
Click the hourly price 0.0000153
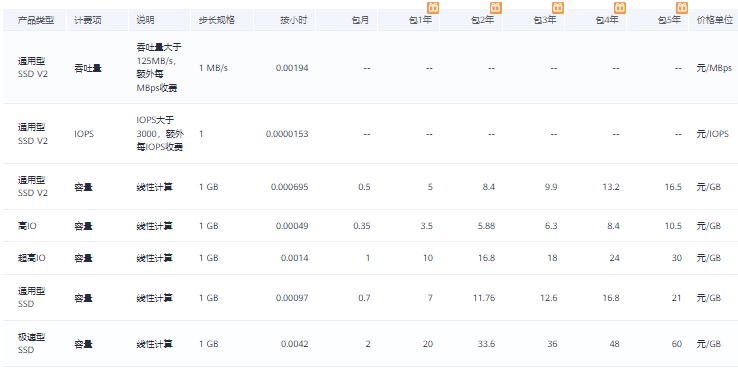coord(287,134)
